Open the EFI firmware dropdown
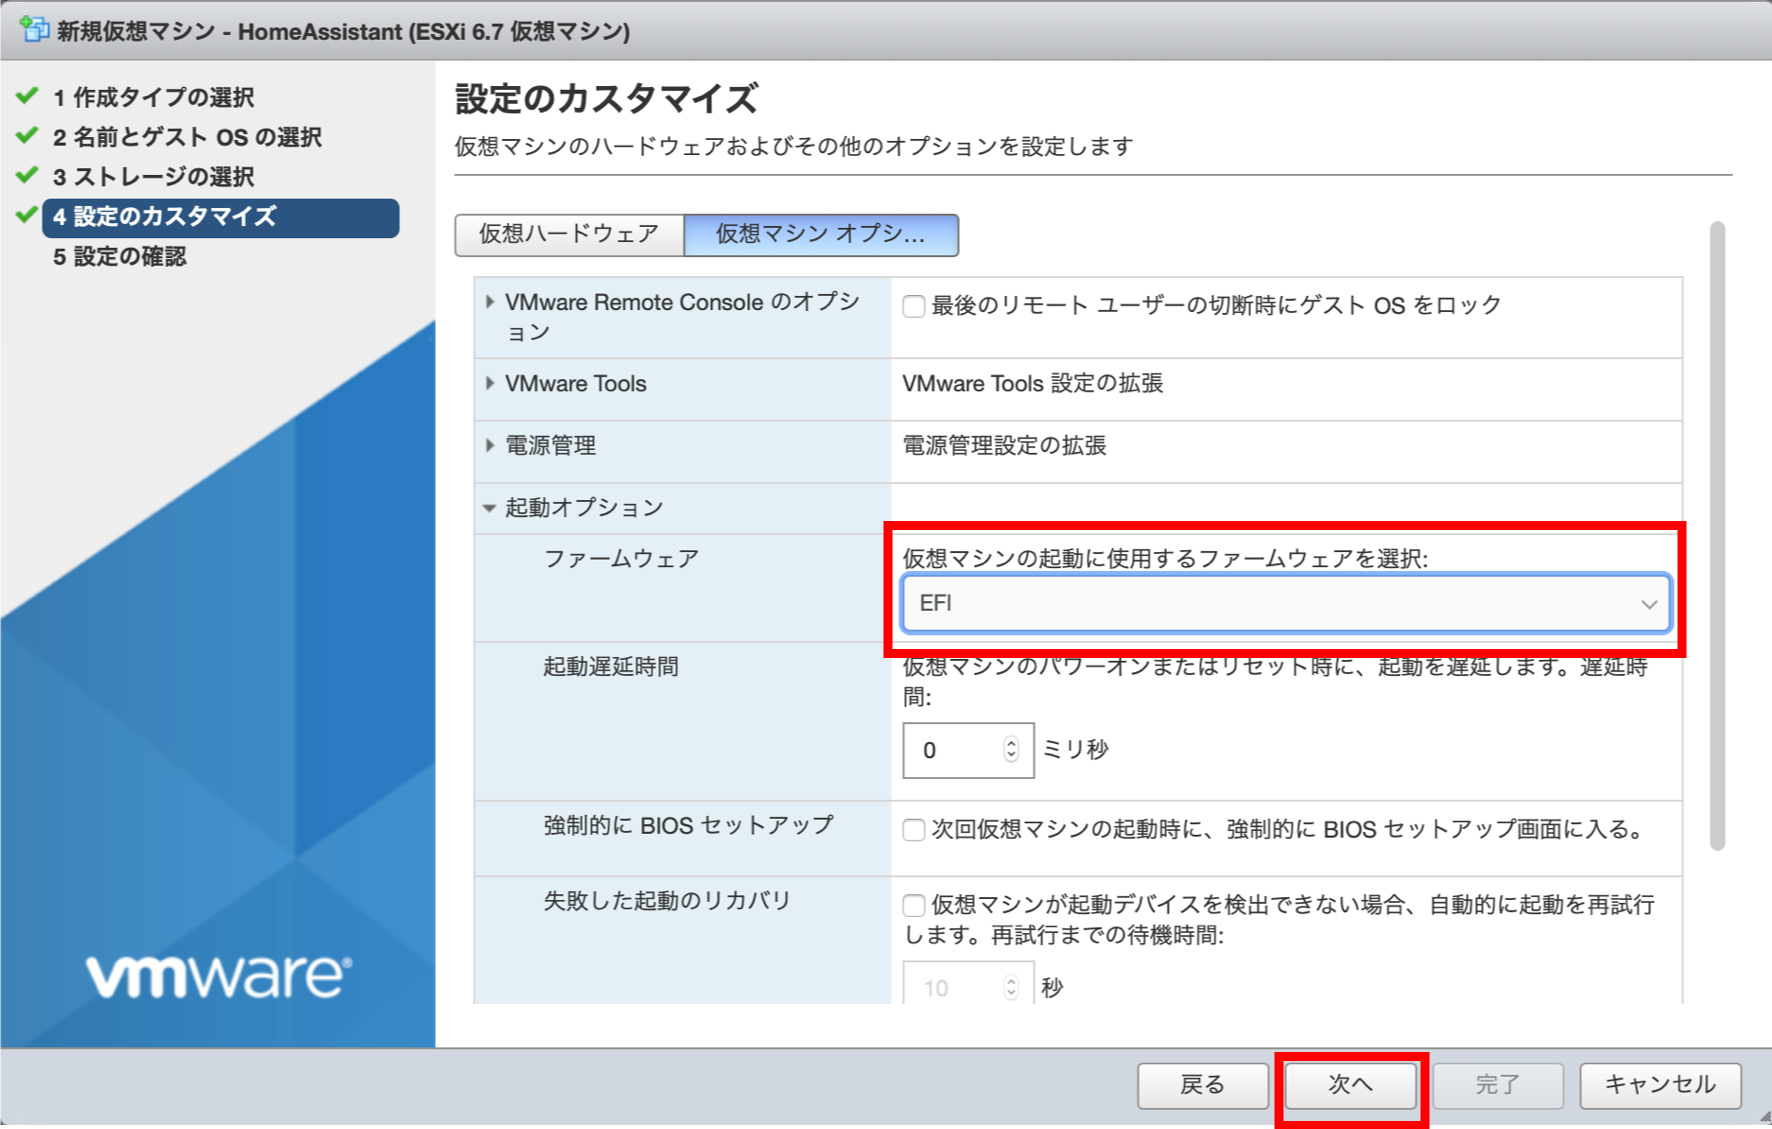This screenshot has height=1129, width=1772. 1286,603
